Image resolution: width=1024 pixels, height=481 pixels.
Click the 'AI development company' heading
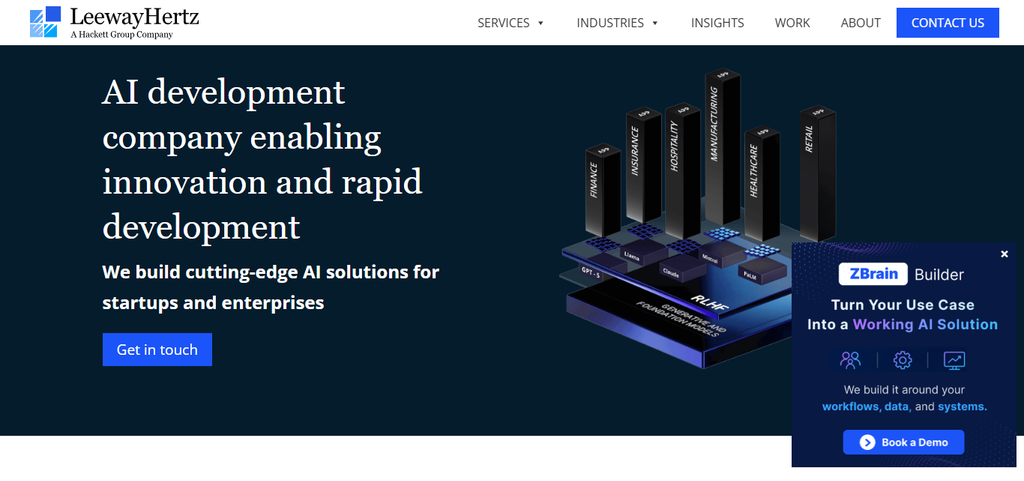263,160
